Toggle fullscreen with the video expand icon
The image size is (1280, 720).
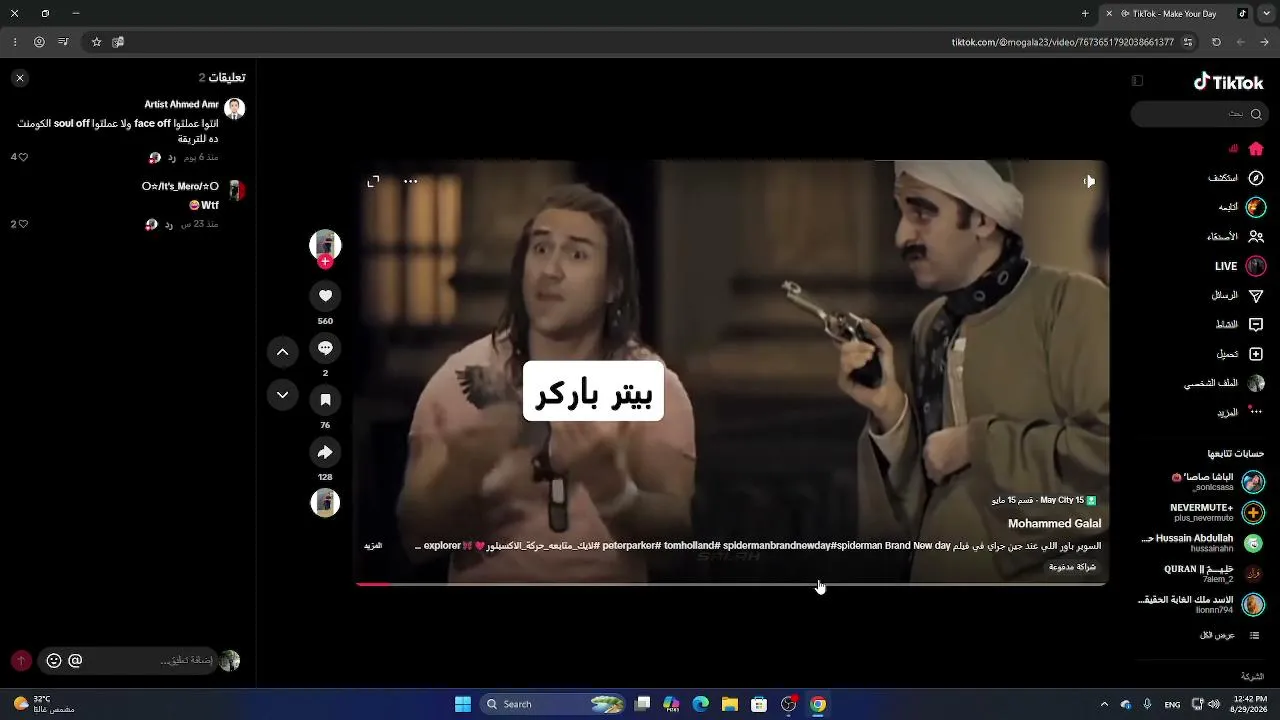click(373, 181)
